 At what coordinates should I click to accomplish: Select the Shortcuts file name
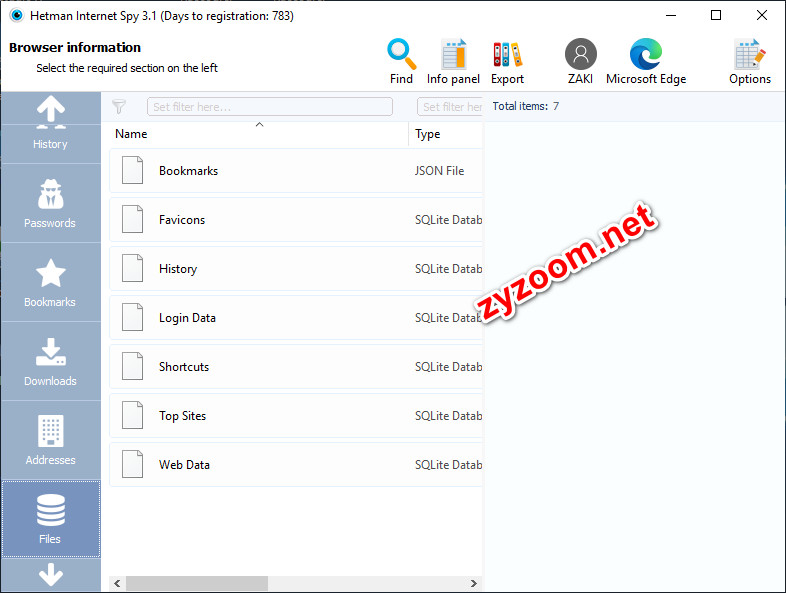184,367
